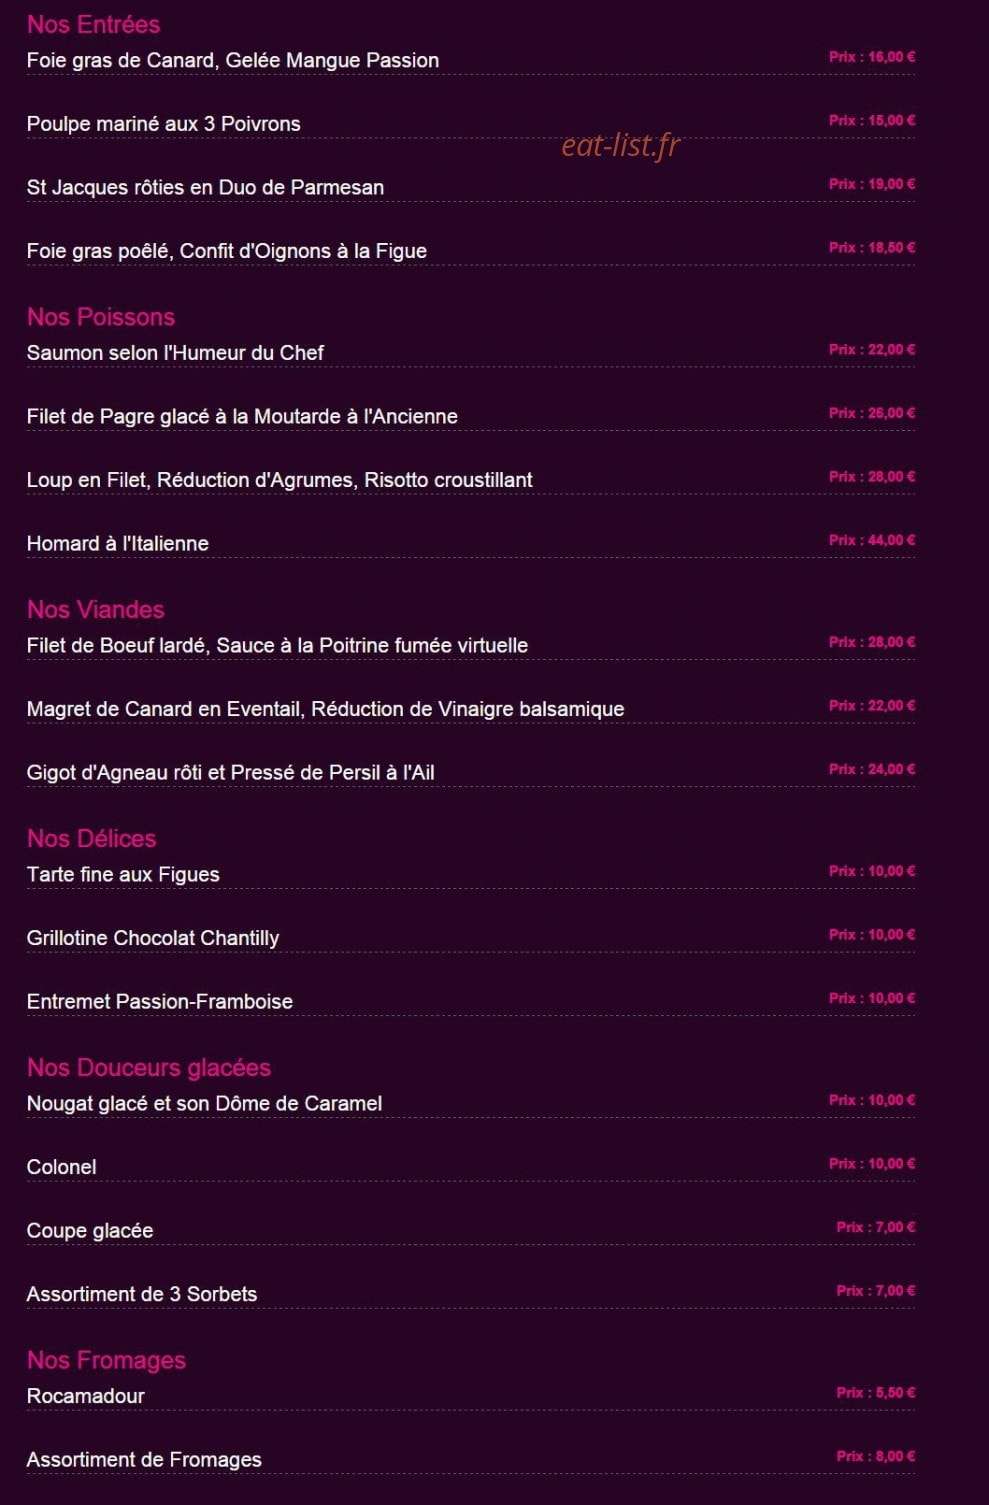
Task: Click the eat-list.fr watermark
Action: click(x=620, y=145)
